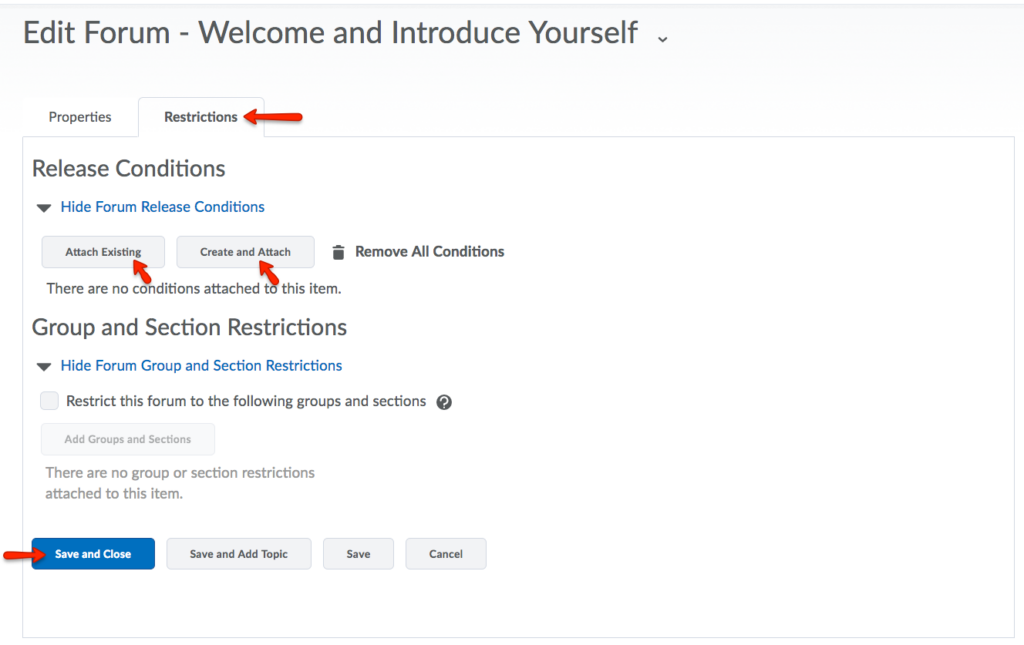Viewport: 1024px width, 645px height.
Task: Enable the Restrict this forum checkbox
Action: (x=50, y=401)
